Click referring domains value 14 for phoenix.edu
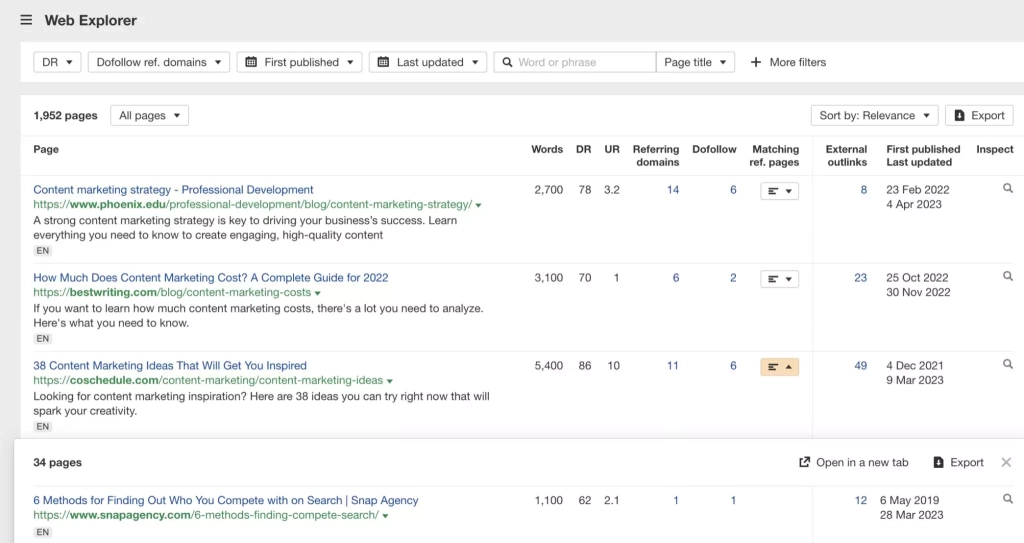Image resolution: width=1024 pixels, height=543 pixels. coord(673,189)
